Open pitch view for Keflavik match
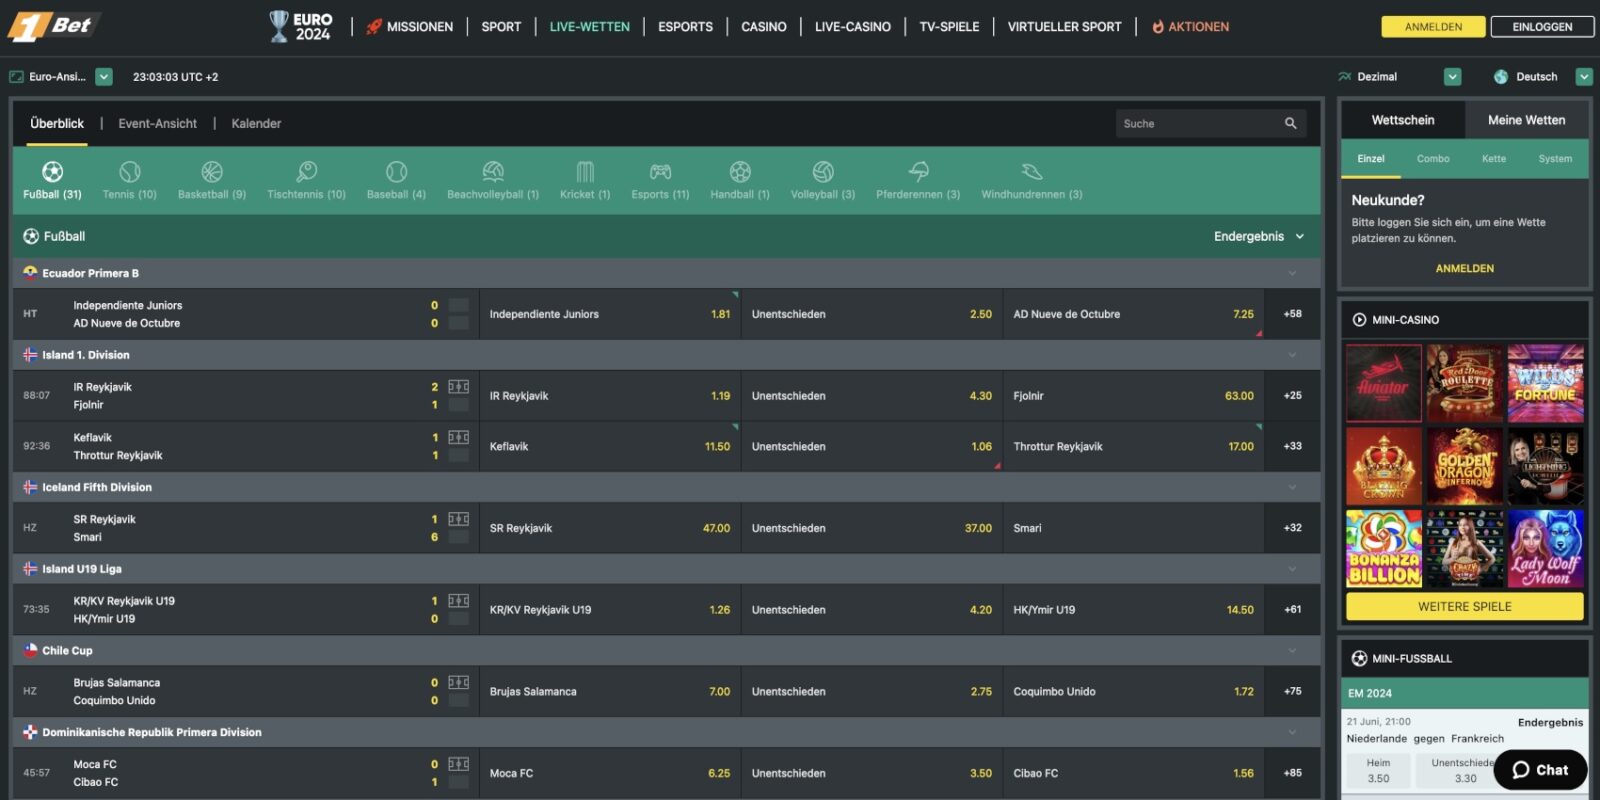Image resolution: width=1600 pixels, height=800 pixels. point(459,437)
